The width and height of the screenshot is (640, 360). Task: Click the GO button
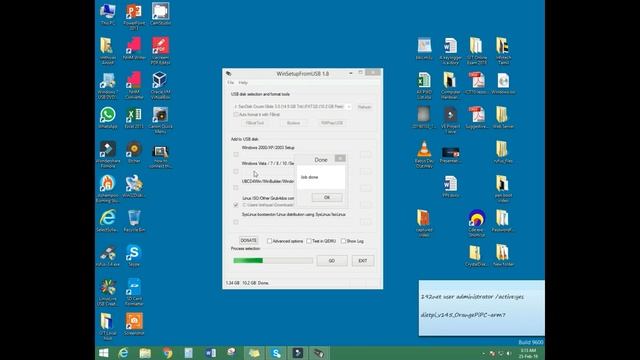[x=332, y=261]
